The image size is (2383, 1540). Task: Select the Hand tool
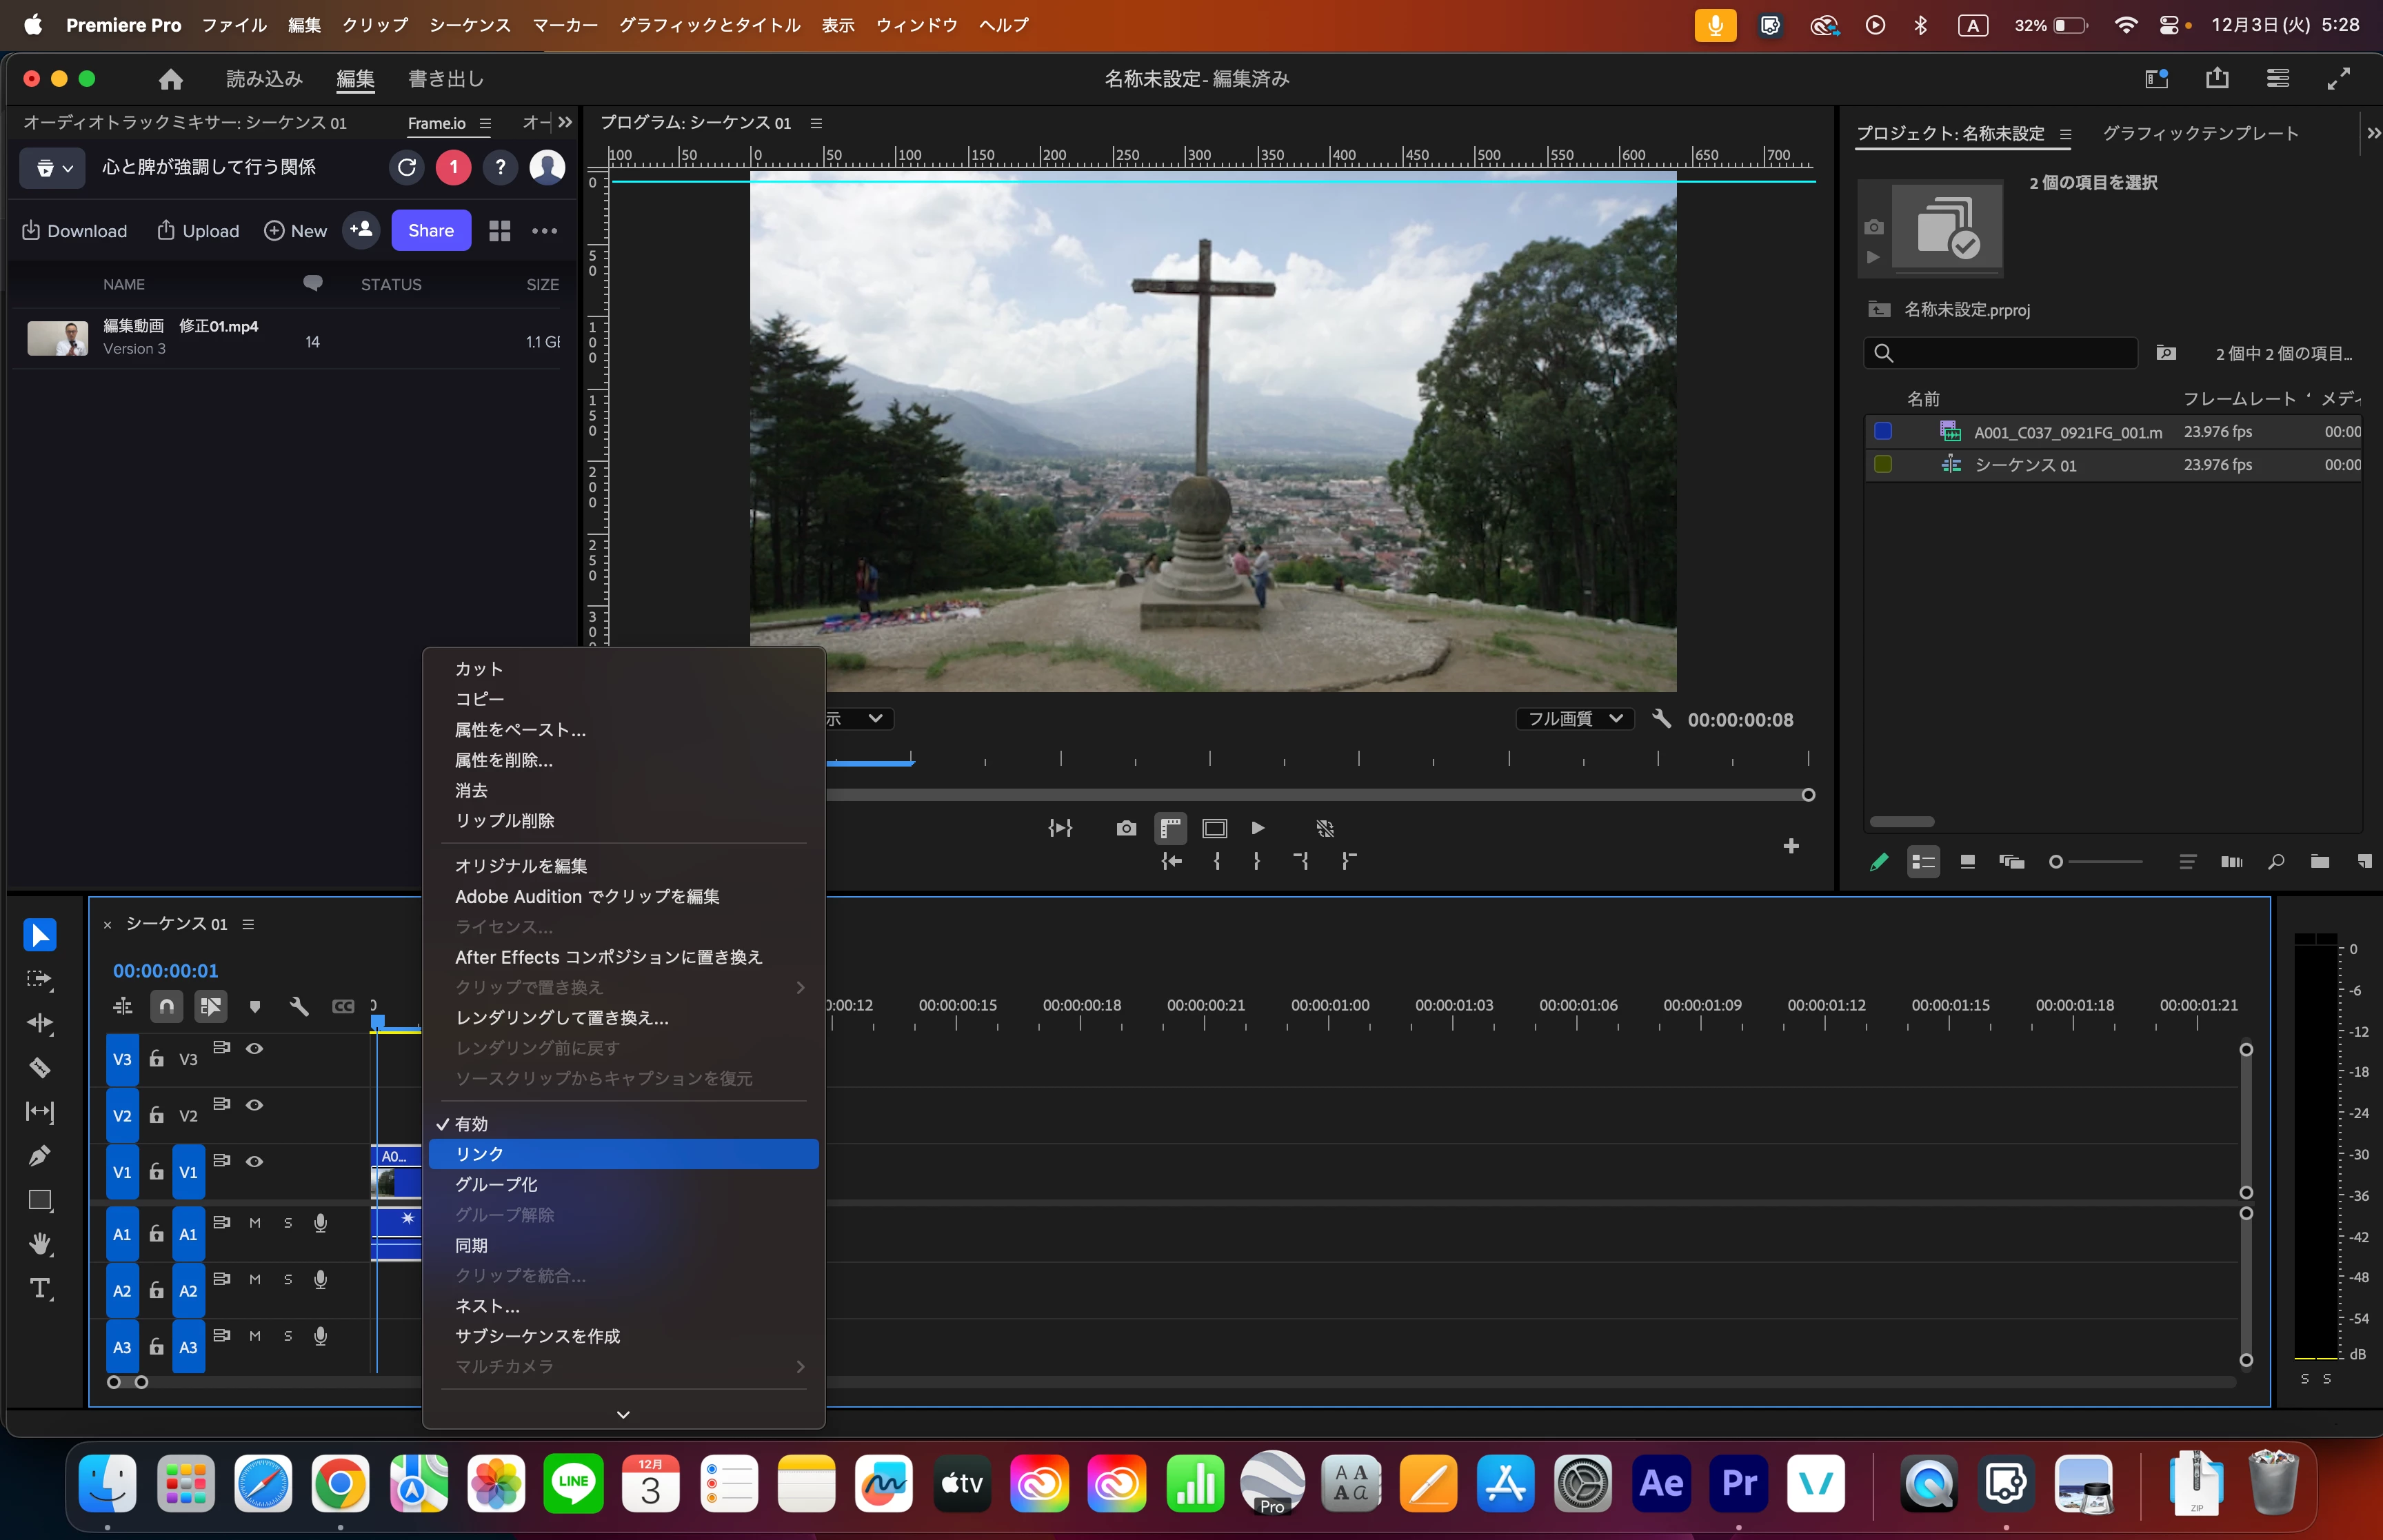coord(40,1244)
